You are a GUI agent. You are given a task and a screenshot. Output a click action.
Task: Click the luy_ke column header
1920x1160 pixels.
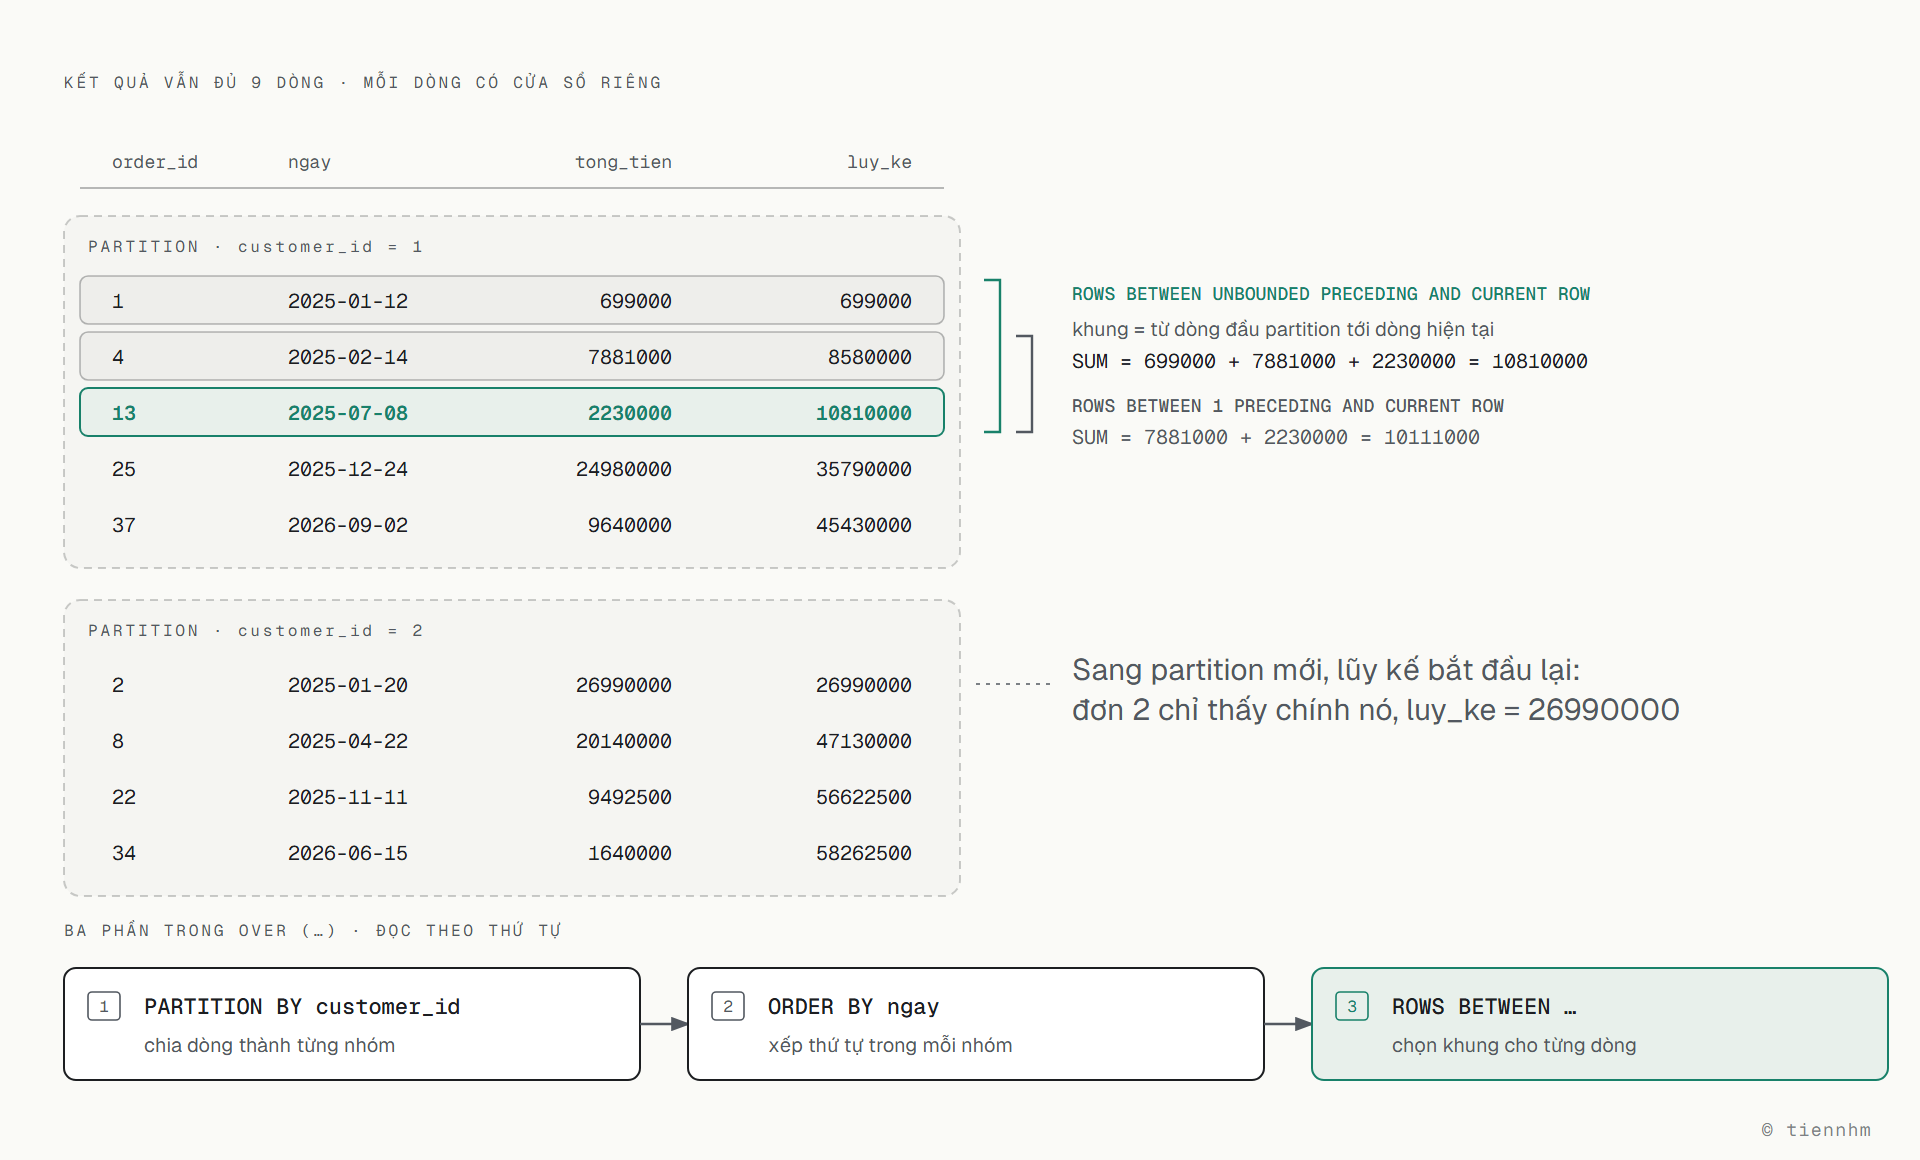(879, 162)
